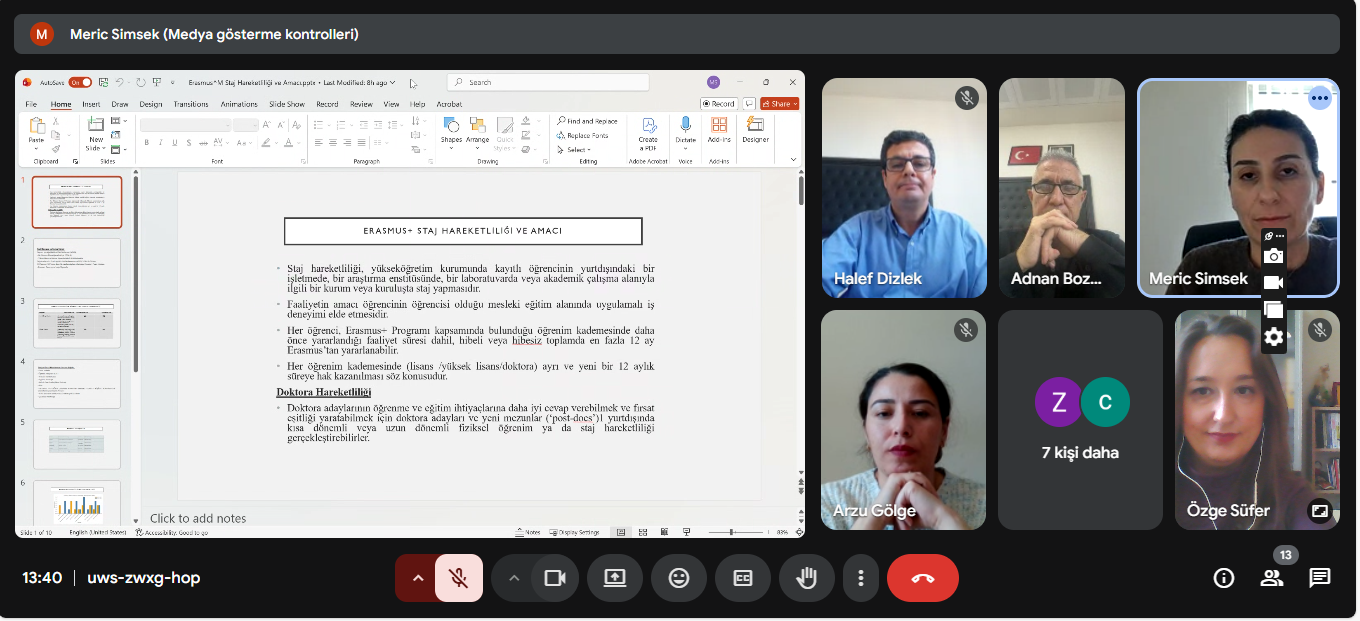
Task: Switch to the Slide Show tab
Action: [x=287, y=104]
